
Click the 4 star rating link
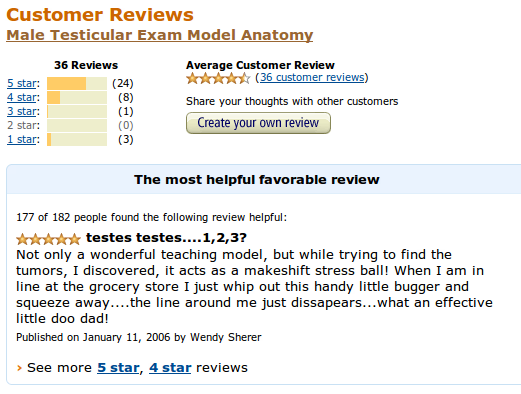22,97
